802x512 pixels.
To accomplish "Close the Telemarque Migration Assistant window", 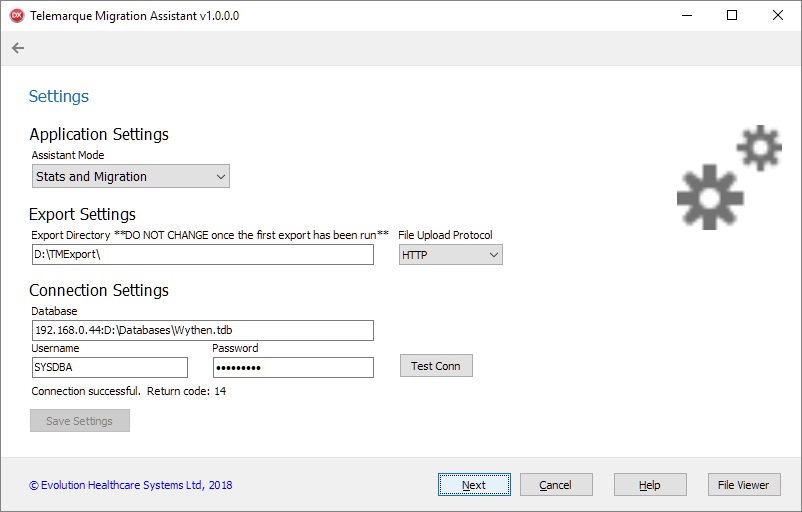I will 778,16.
